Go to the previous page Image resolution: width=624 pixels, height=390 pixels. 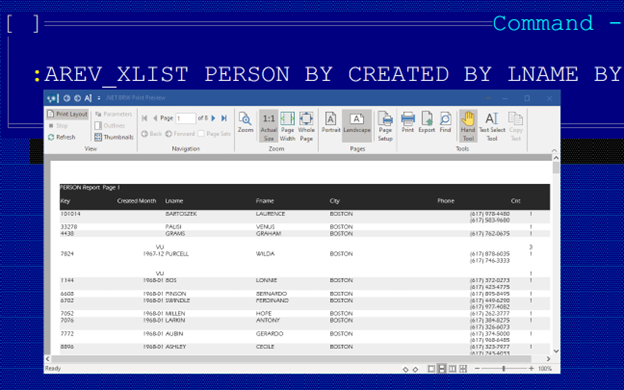click(x=155, y=118)
